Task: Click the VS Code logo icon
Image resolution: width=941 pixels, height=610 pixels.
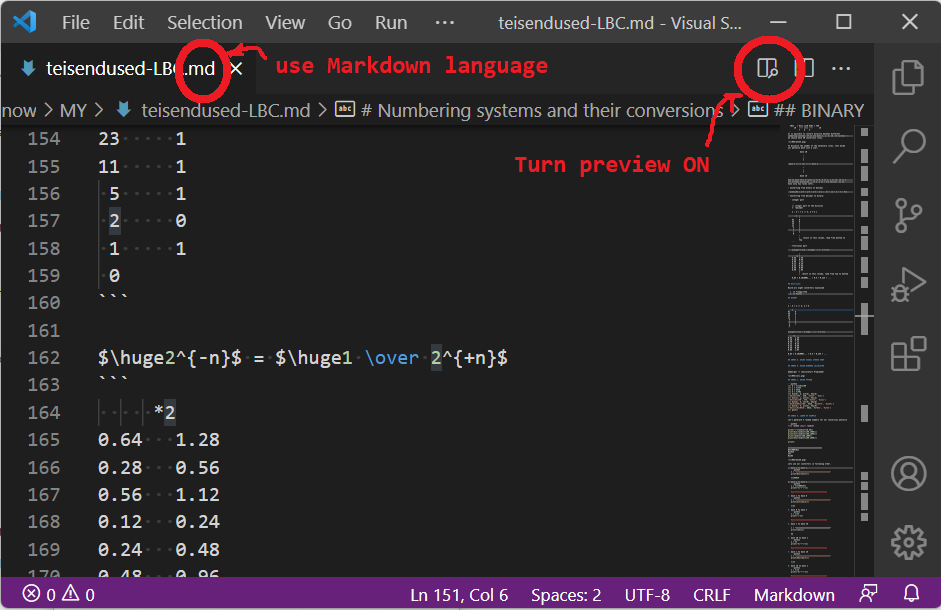Action: pyautogui.click(x=25, y=22)
